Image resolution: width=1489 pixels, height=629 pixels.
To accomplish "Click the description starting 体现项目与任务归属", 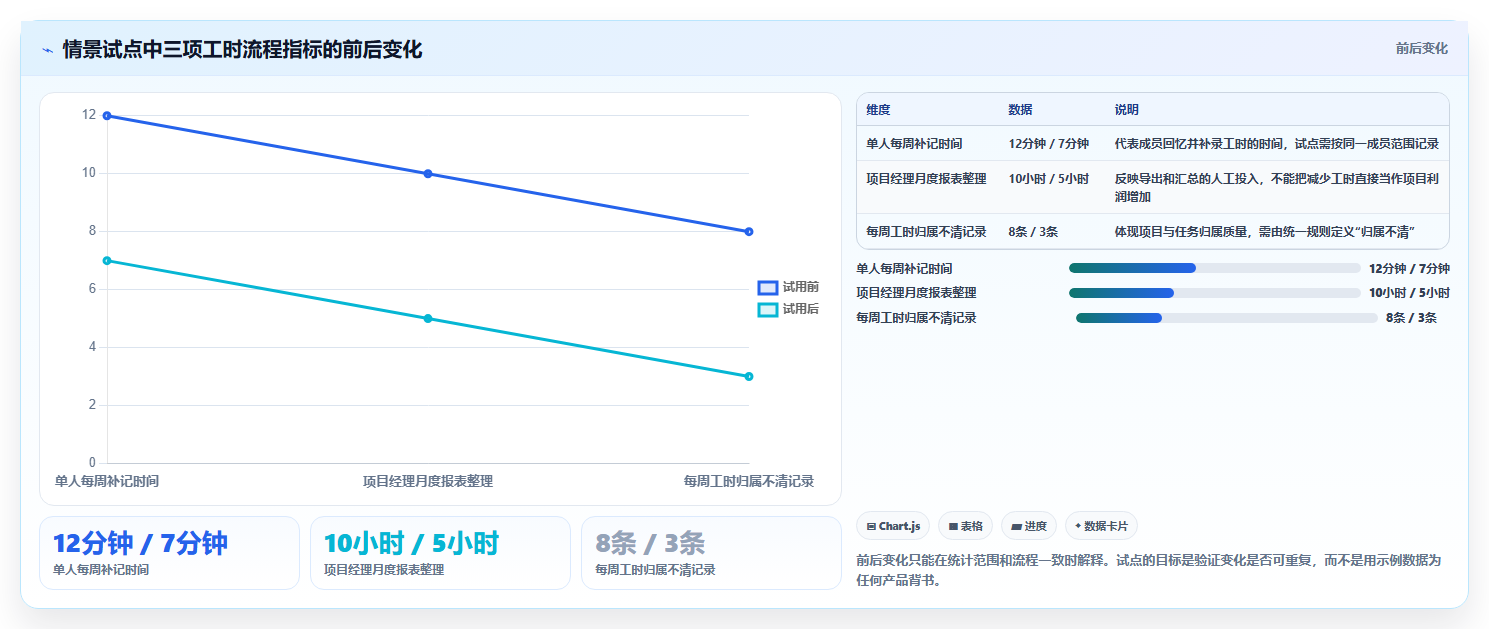I will point(1264,232).
